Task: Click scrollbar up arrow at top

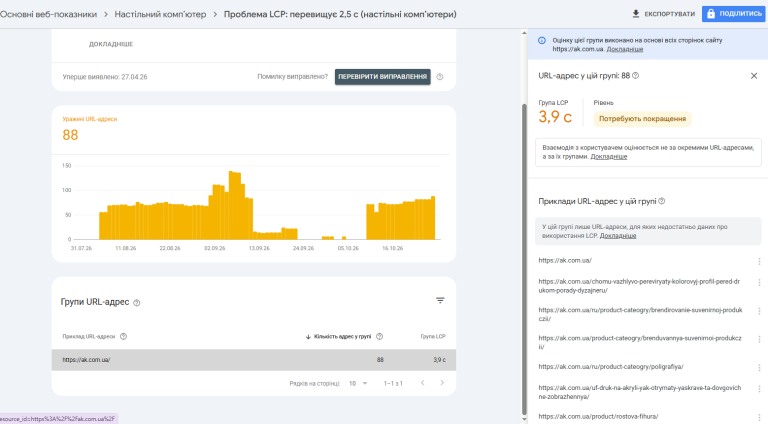Action: point(524,33)
